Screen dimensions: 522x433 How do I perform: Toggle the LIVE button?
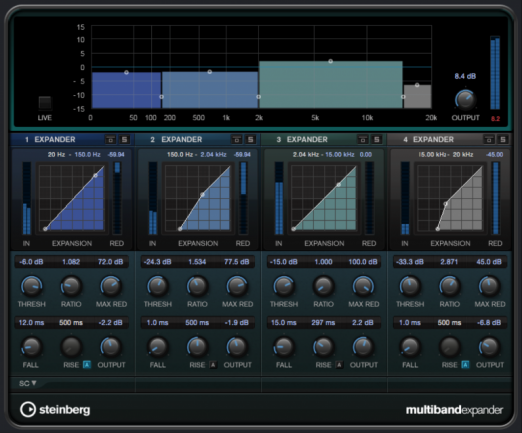click(x=45, y=103)
